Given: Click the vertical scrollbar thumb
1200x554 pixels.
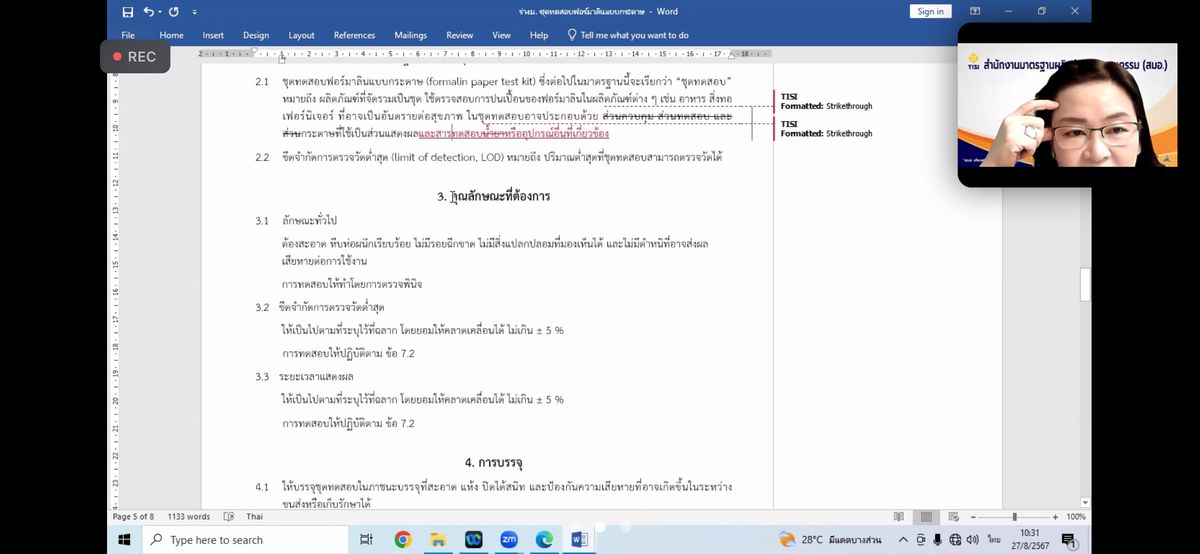Looking at the screenshot, I should 1085,284.
